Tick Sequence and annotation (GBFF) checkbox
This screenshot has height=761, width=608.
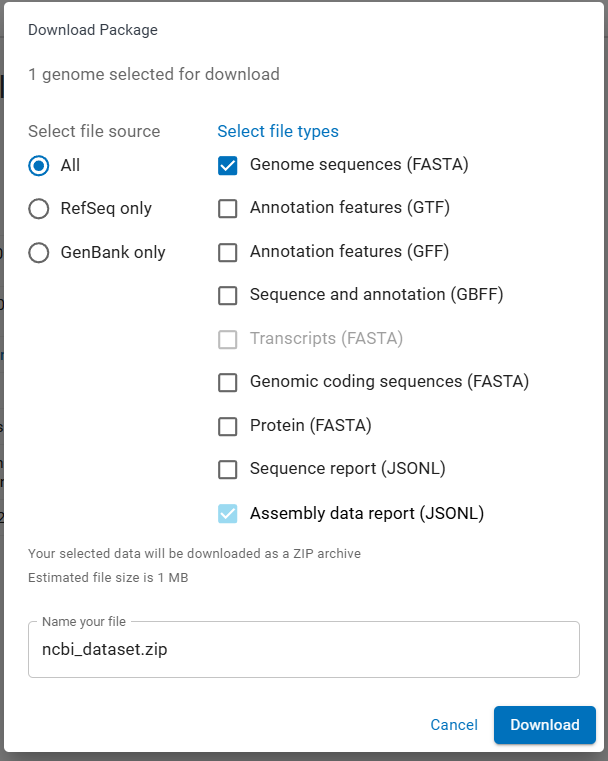pos(228,295)
